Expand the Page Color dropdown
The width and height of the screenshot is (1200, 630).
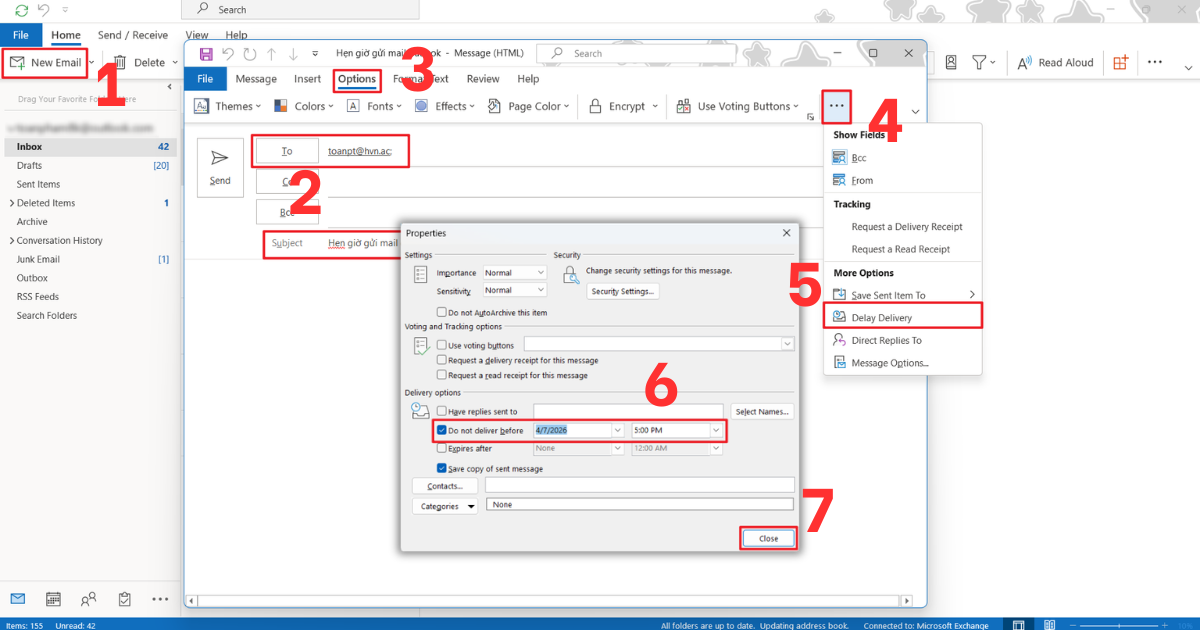pyautogui.click(x=566, y=106)
